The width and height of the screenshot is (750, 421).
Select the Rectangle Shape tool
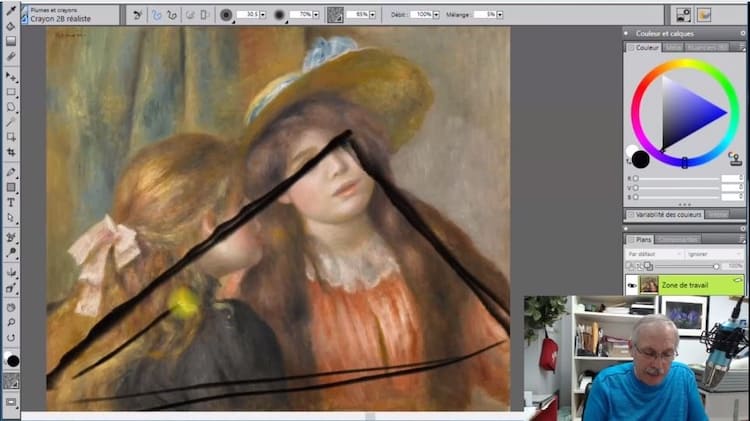11,187
